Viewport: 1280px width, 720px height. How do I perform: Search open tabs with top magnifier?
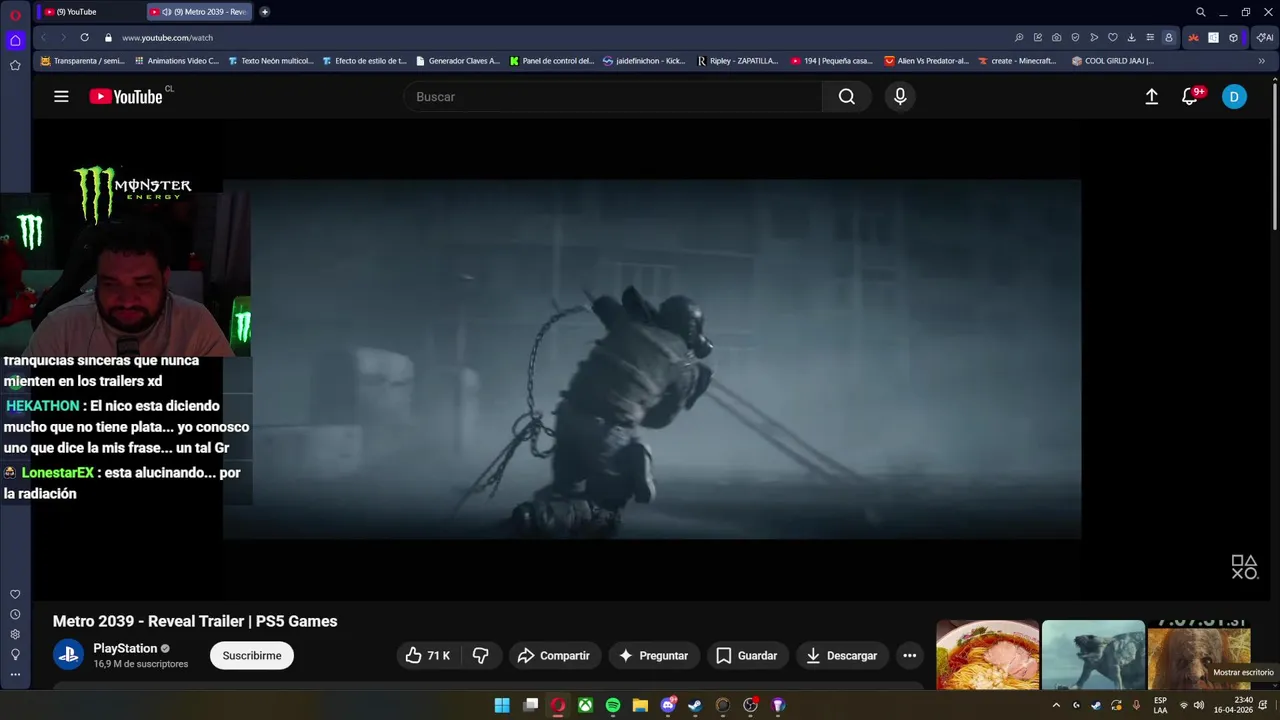1201,12
